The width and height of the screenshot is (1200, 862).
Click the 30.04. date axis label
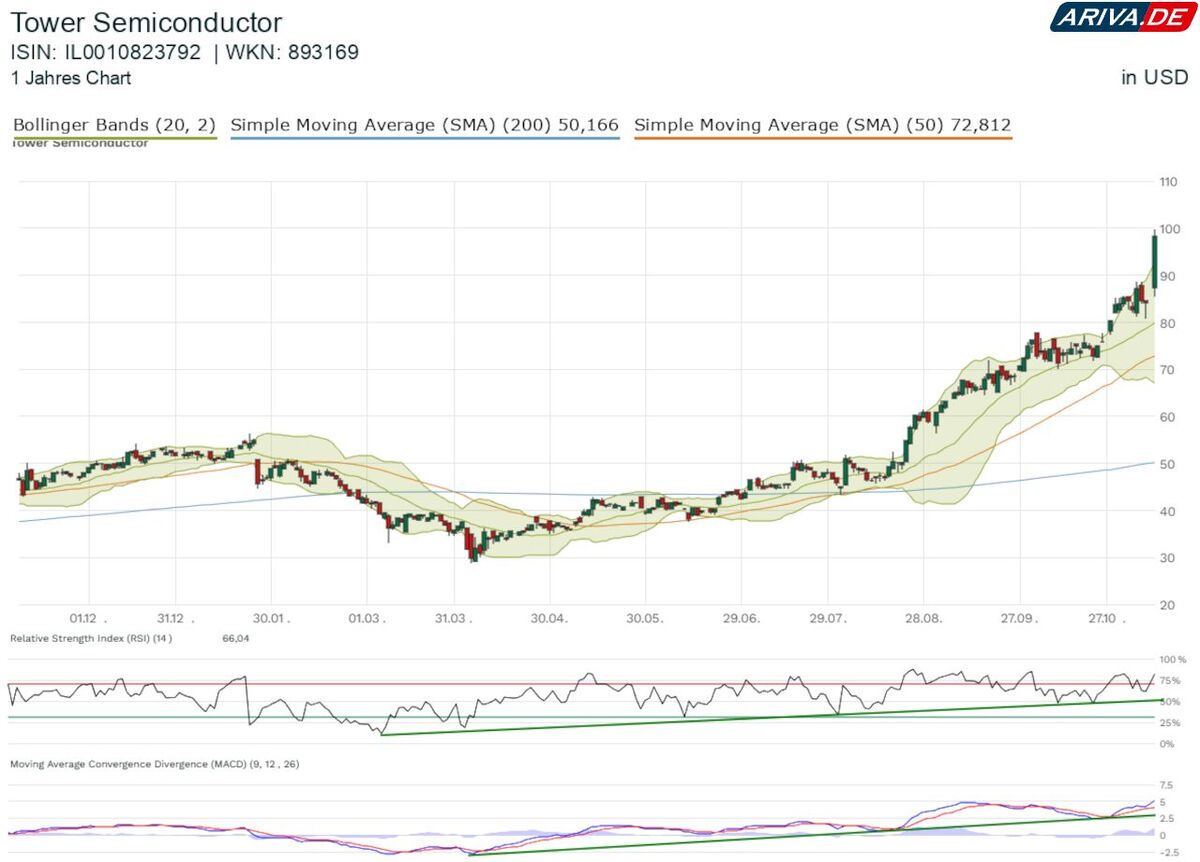click(549, 618)
